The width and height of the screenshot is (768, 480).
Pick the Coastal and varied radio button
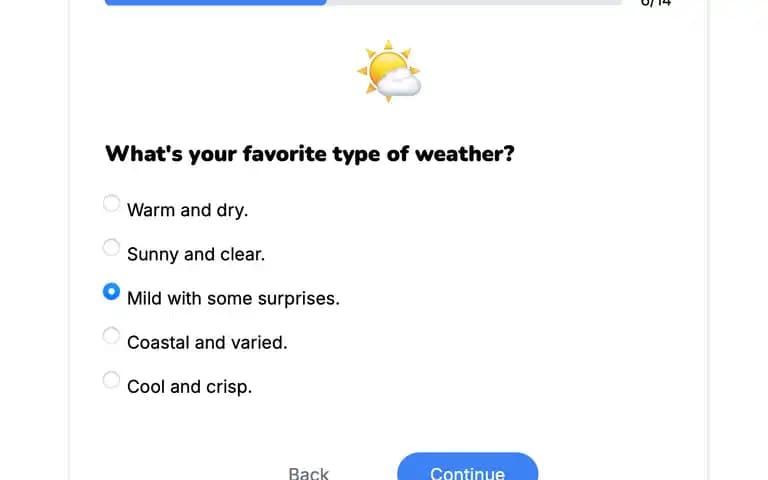(x=111, y=336)
